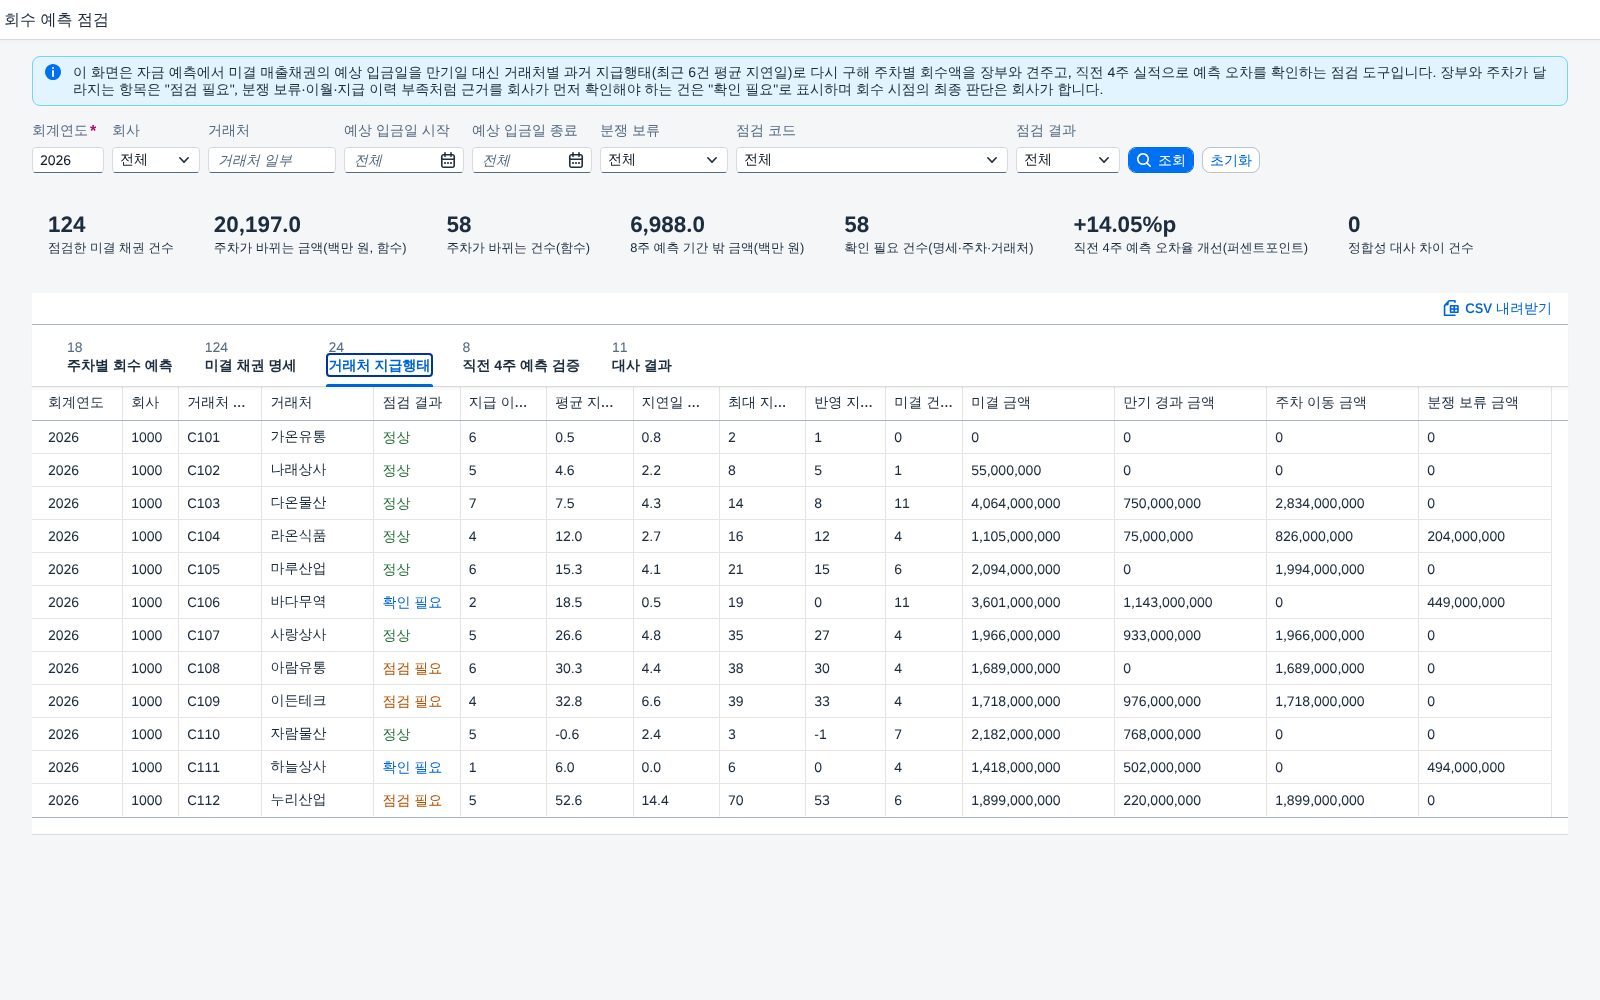
Task: Open the 대사 결과 tab
Action: click(x=641, y=365)
